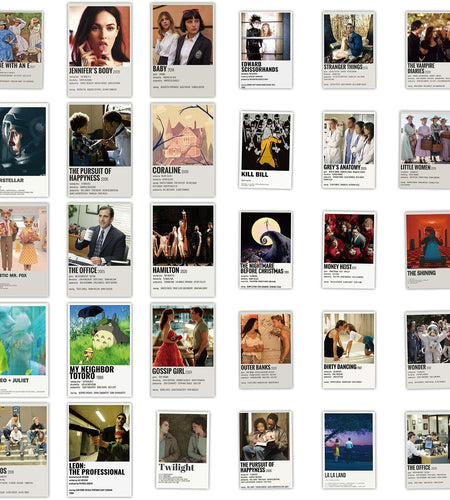This screenshot has height=500, width=450.
Task: Select The Shining red hallway poster image
Action: pyautogui.click(x=428, y=241)
